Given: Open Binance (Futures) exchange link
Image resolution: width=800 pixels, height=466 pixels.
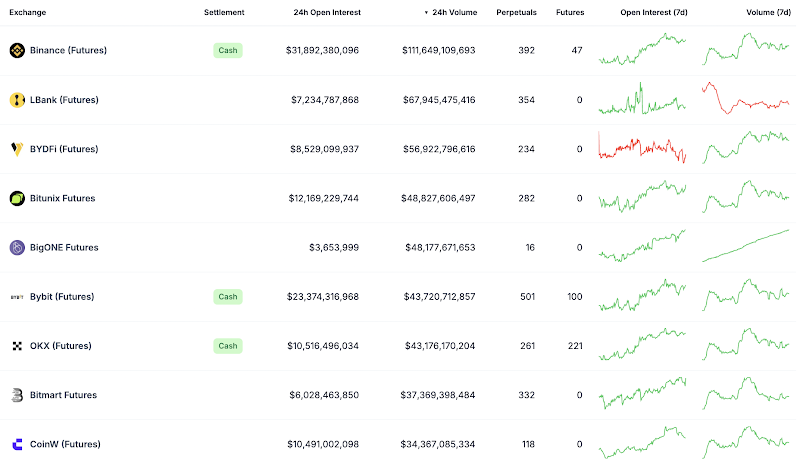Looking at the screenshot, I should point(68,51).
